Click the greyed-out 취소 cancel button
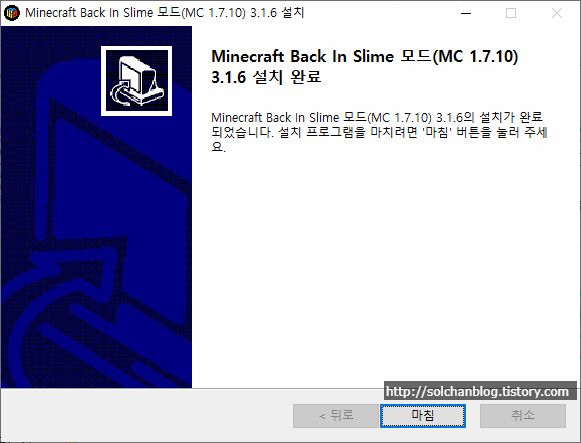This screenshot has height=443, width=581. (x=523, y=416)
